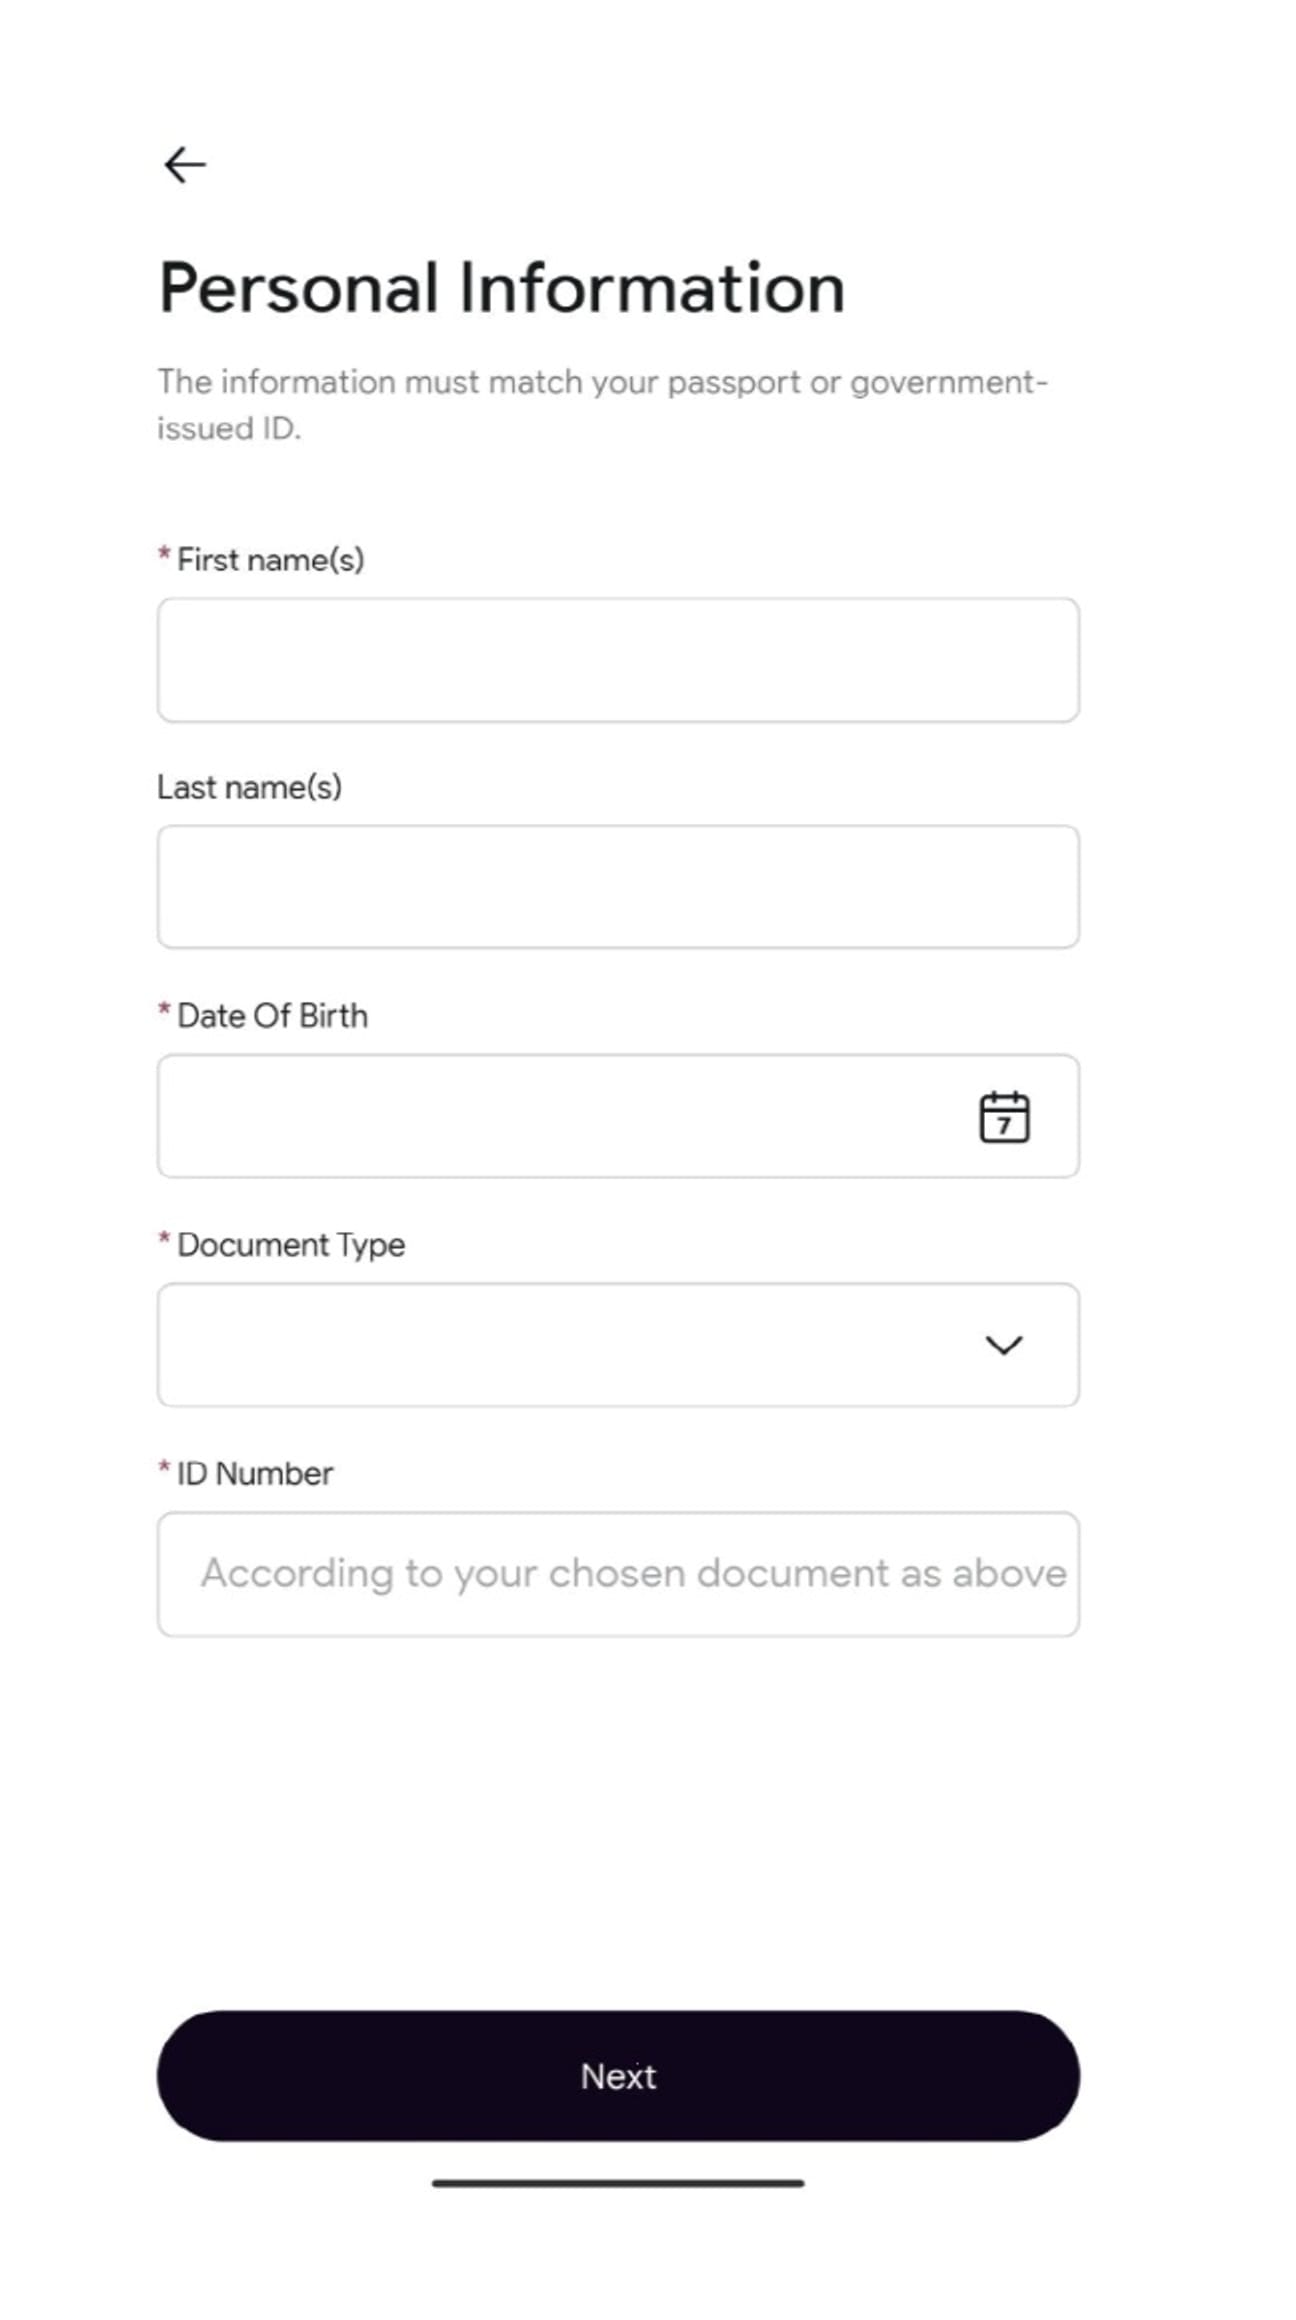1296x2320 pixels.
Task: Click the "First name(s)" field label
Action: coord(270,560)
